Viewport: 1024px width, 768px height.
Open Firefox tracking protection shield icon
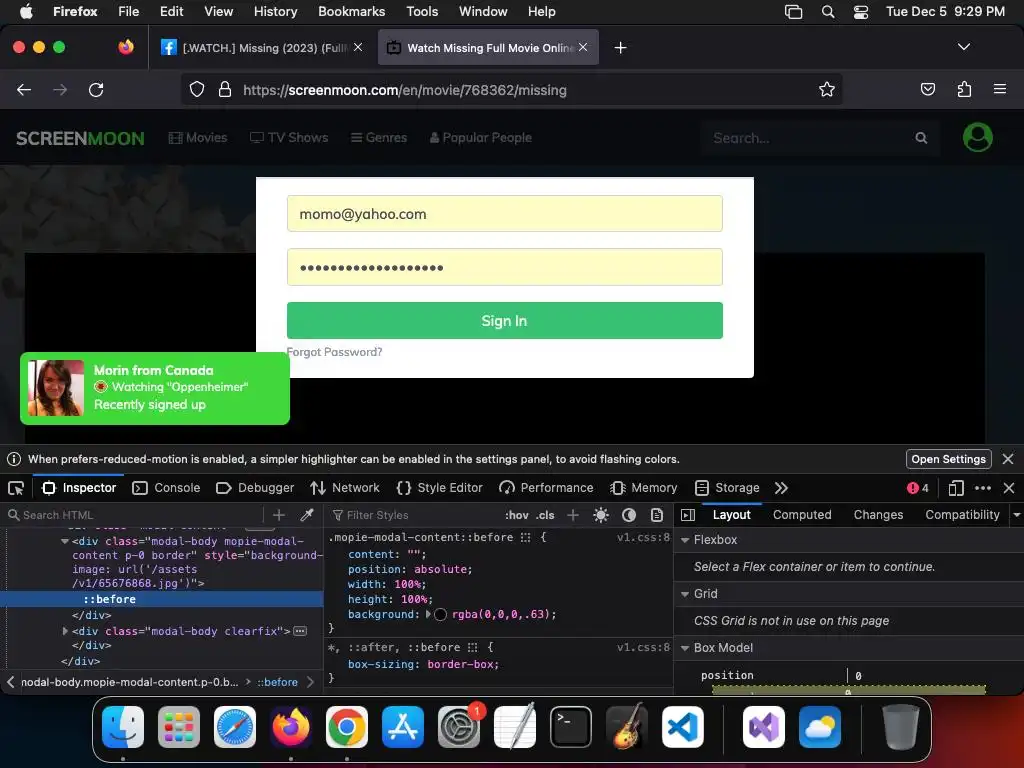197,89
